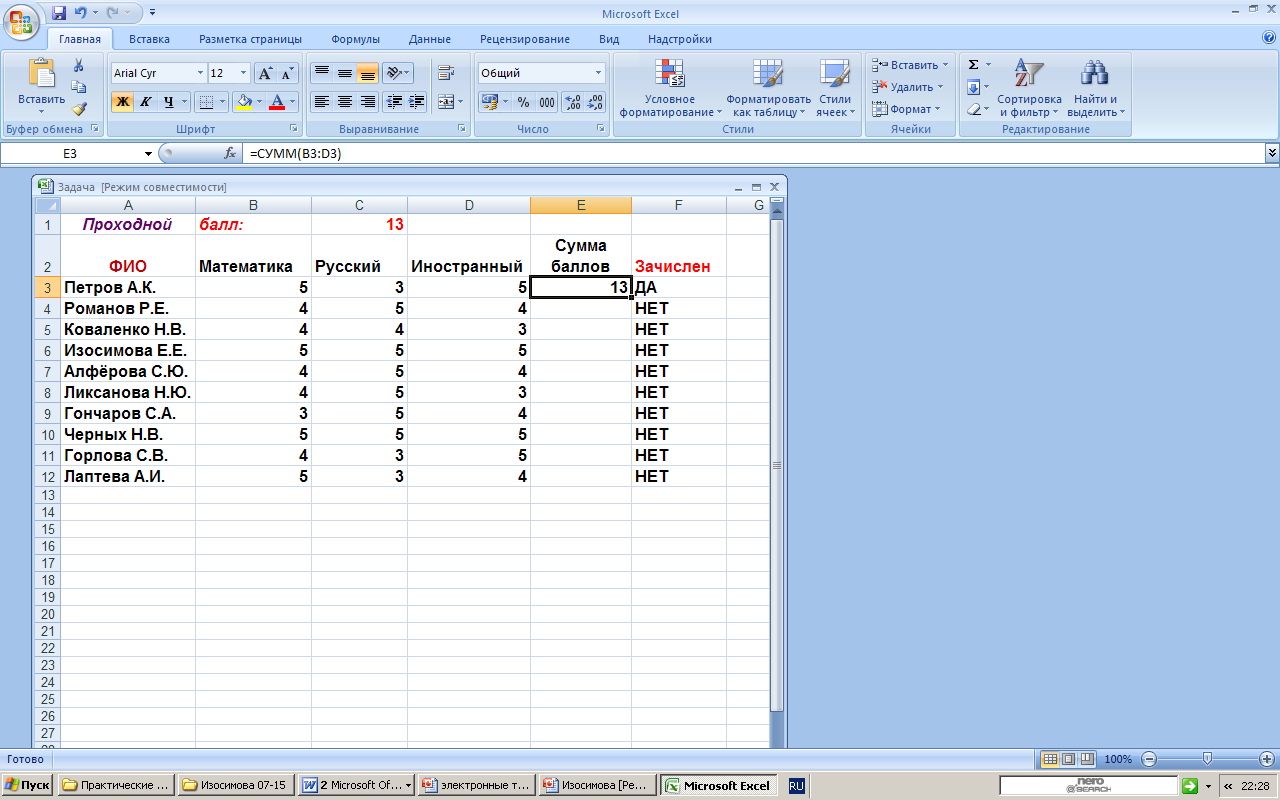The height and width of the screenshot is (800, 1280).
Task: Open the number format dropdown showing Общий
Action: 599,74
